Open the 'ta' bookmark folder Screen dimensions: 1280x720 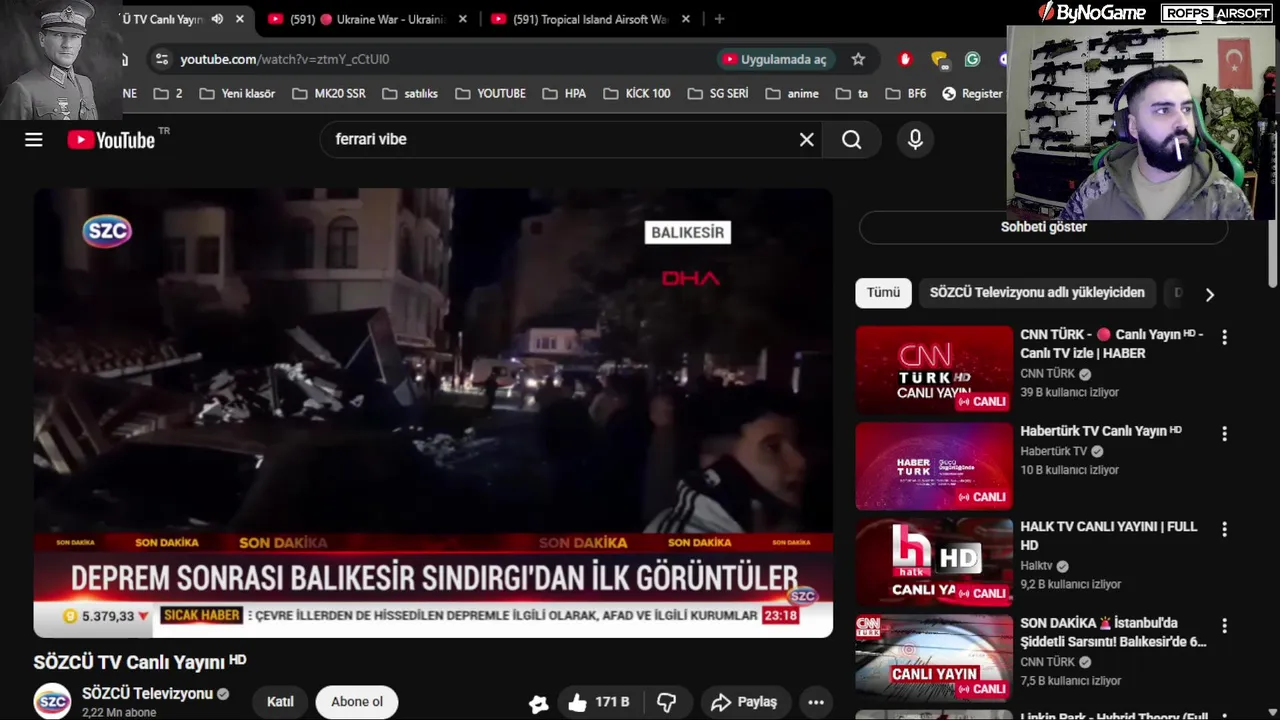tap(852, 93)
